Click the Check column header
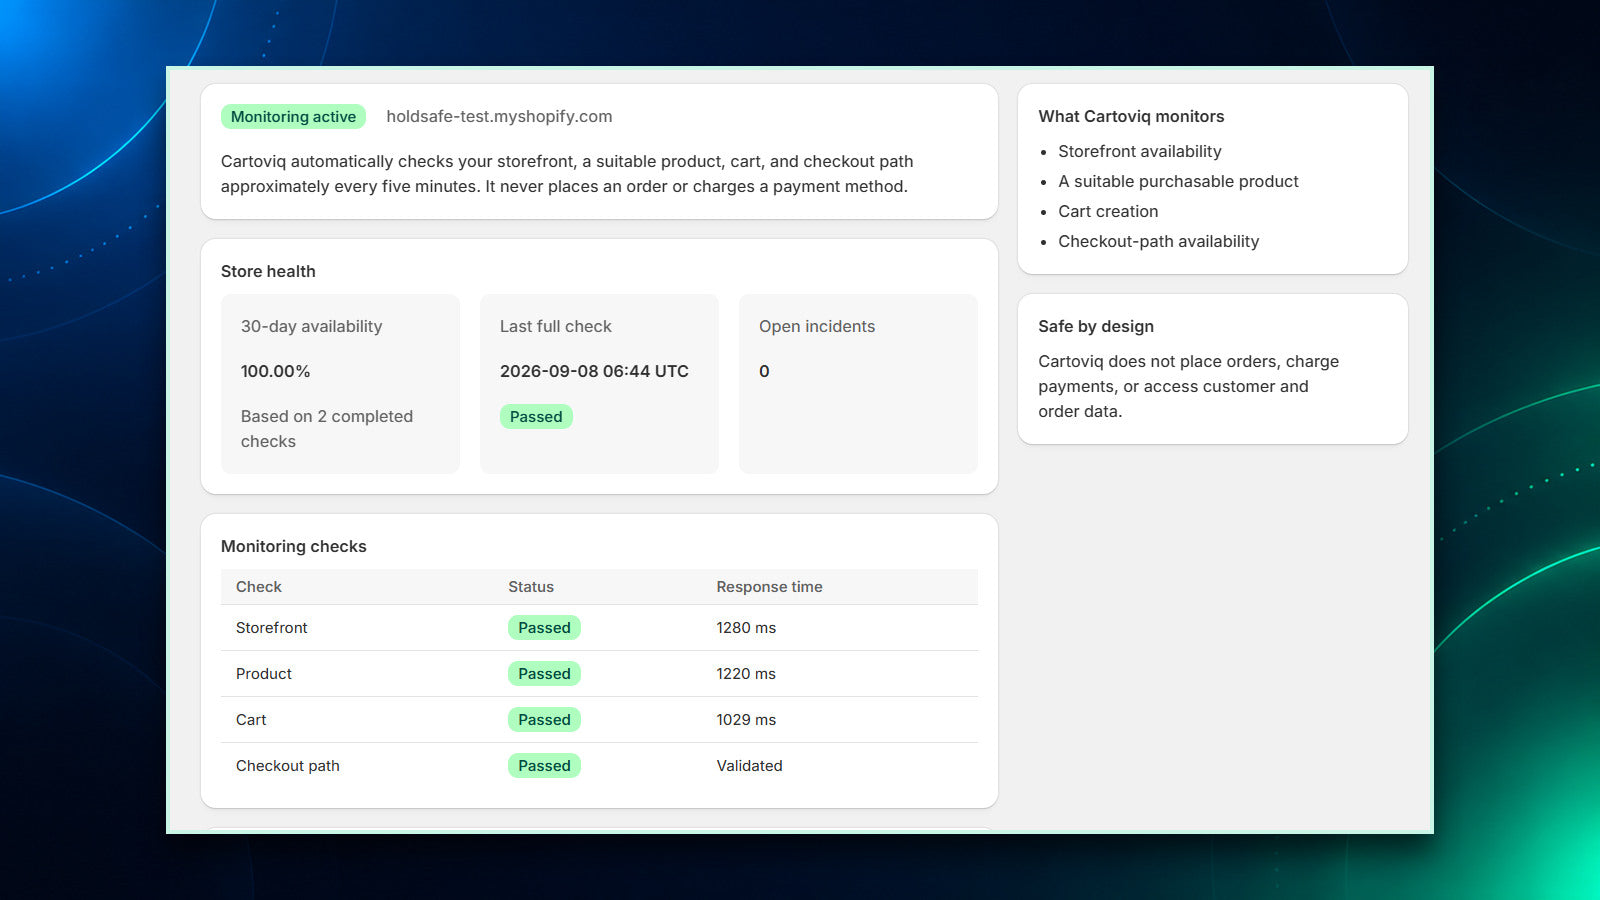This screenshot has height=900, width=1600. click(x=259, y=587)
